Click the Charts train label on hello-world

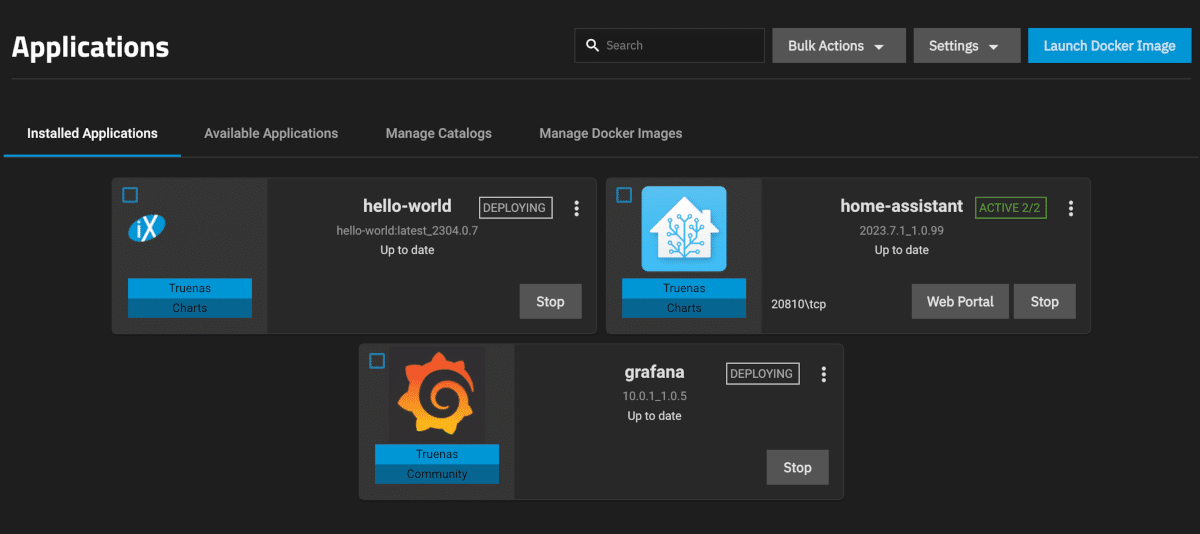190,308
